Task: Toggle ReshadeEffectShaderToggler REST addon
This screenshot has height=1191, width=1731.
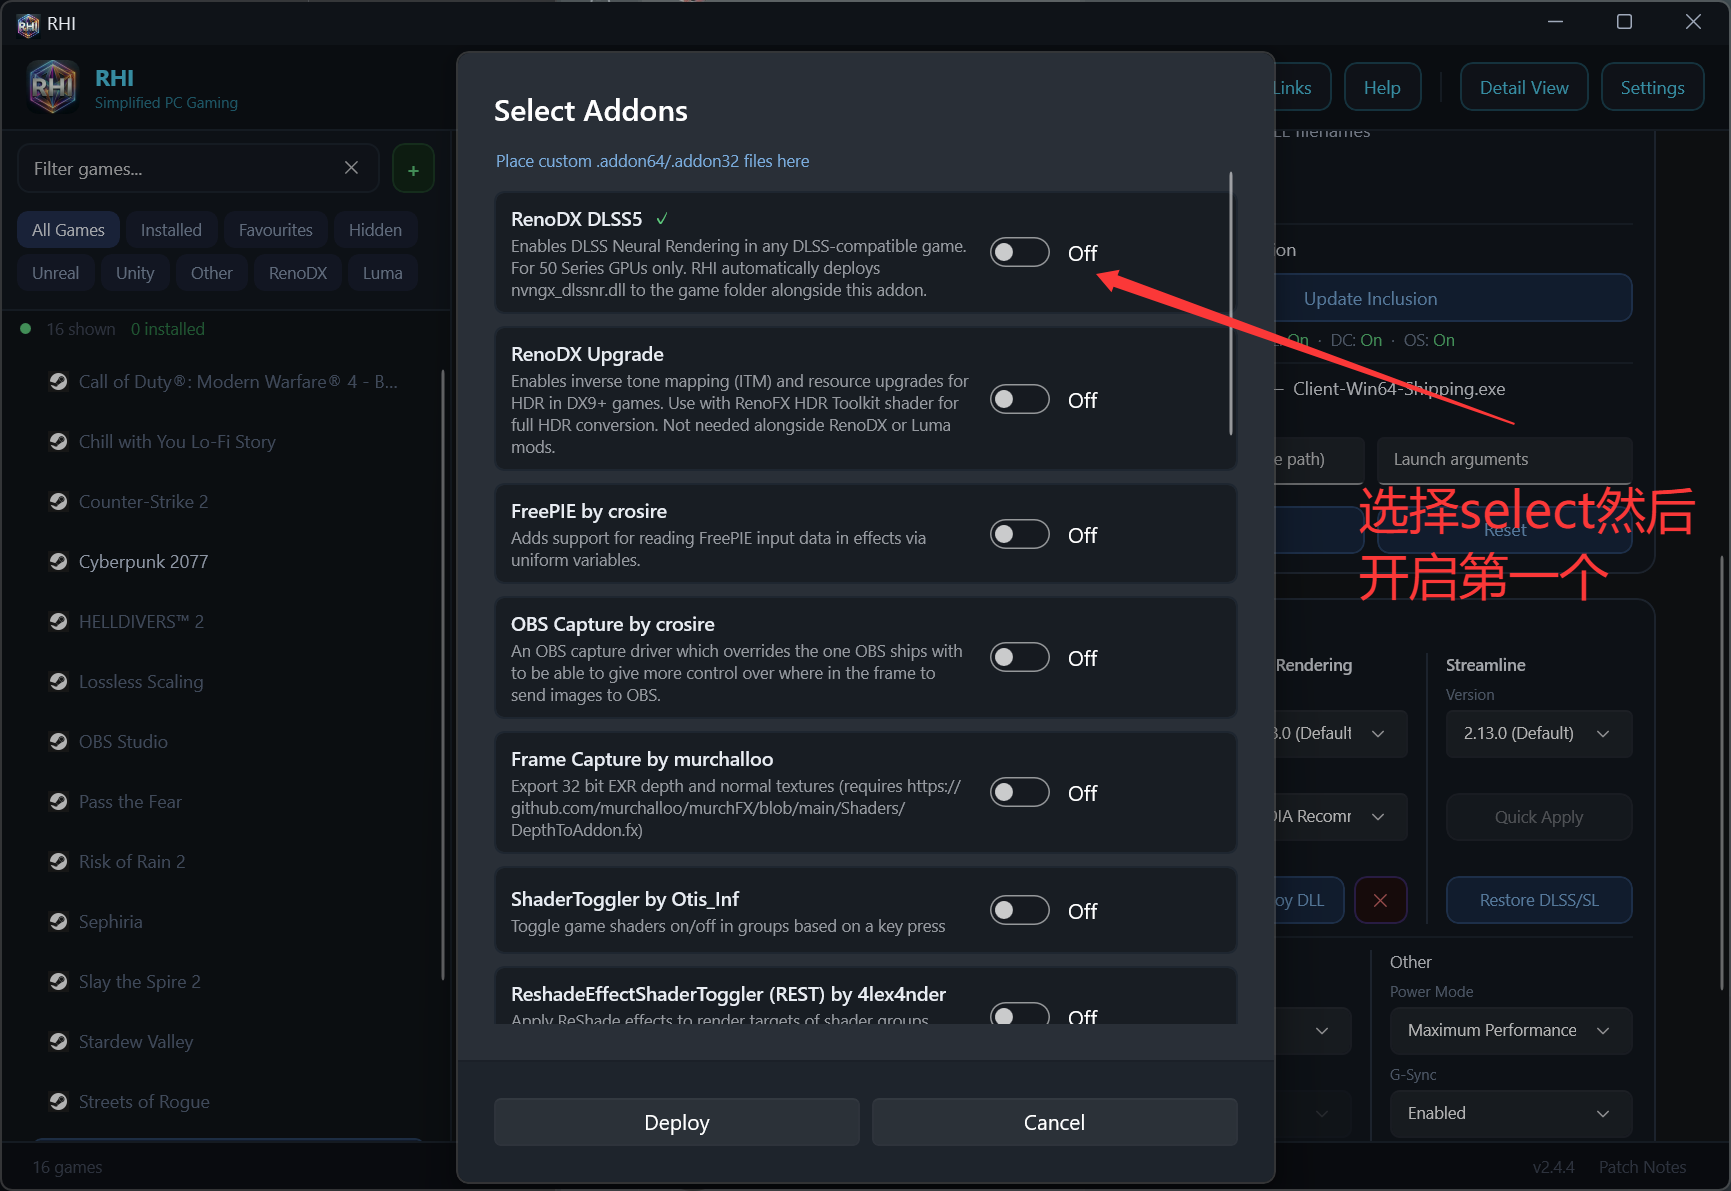Action: point(1019,1014)
